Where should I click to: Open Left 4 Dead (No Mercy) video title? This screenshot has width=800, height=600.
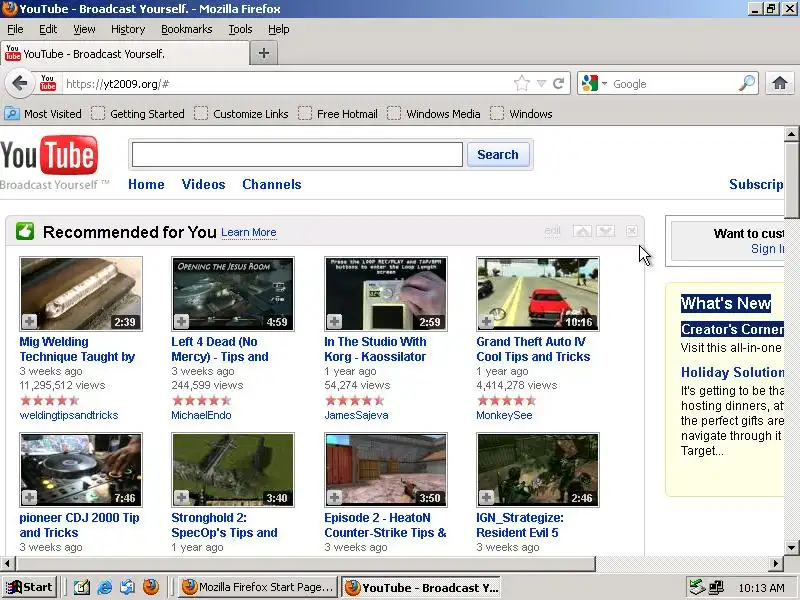(220, 349)
